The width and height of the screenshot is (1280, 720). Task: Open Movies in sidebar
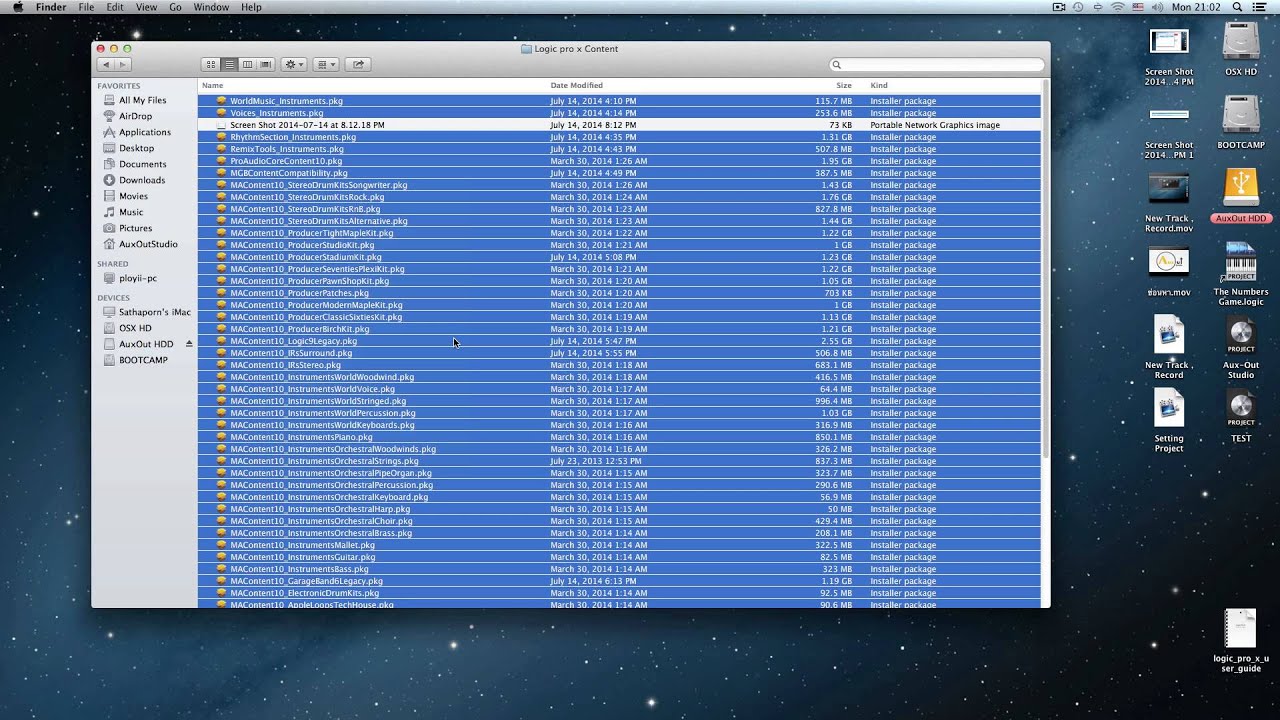tap(133, 196)
